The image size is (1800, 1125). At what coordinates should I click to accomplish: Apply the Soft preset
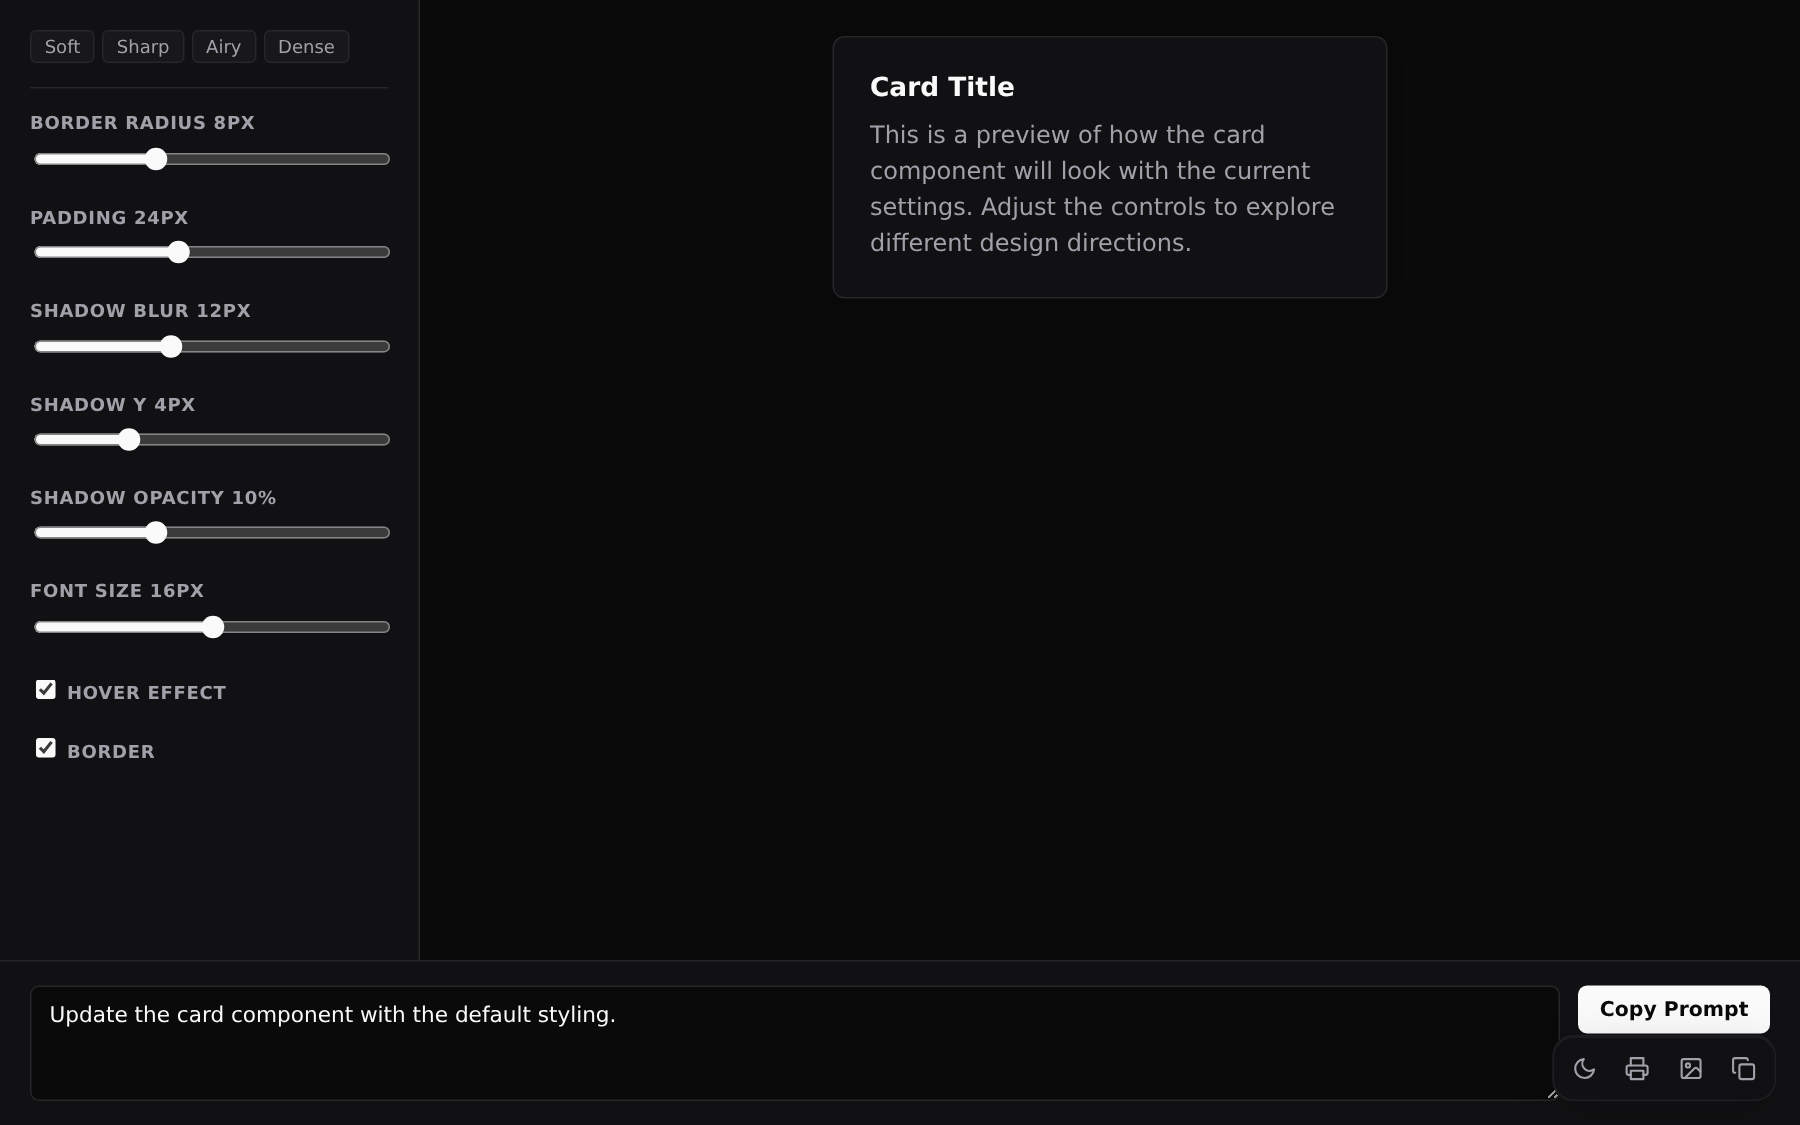tap(62, 47)
